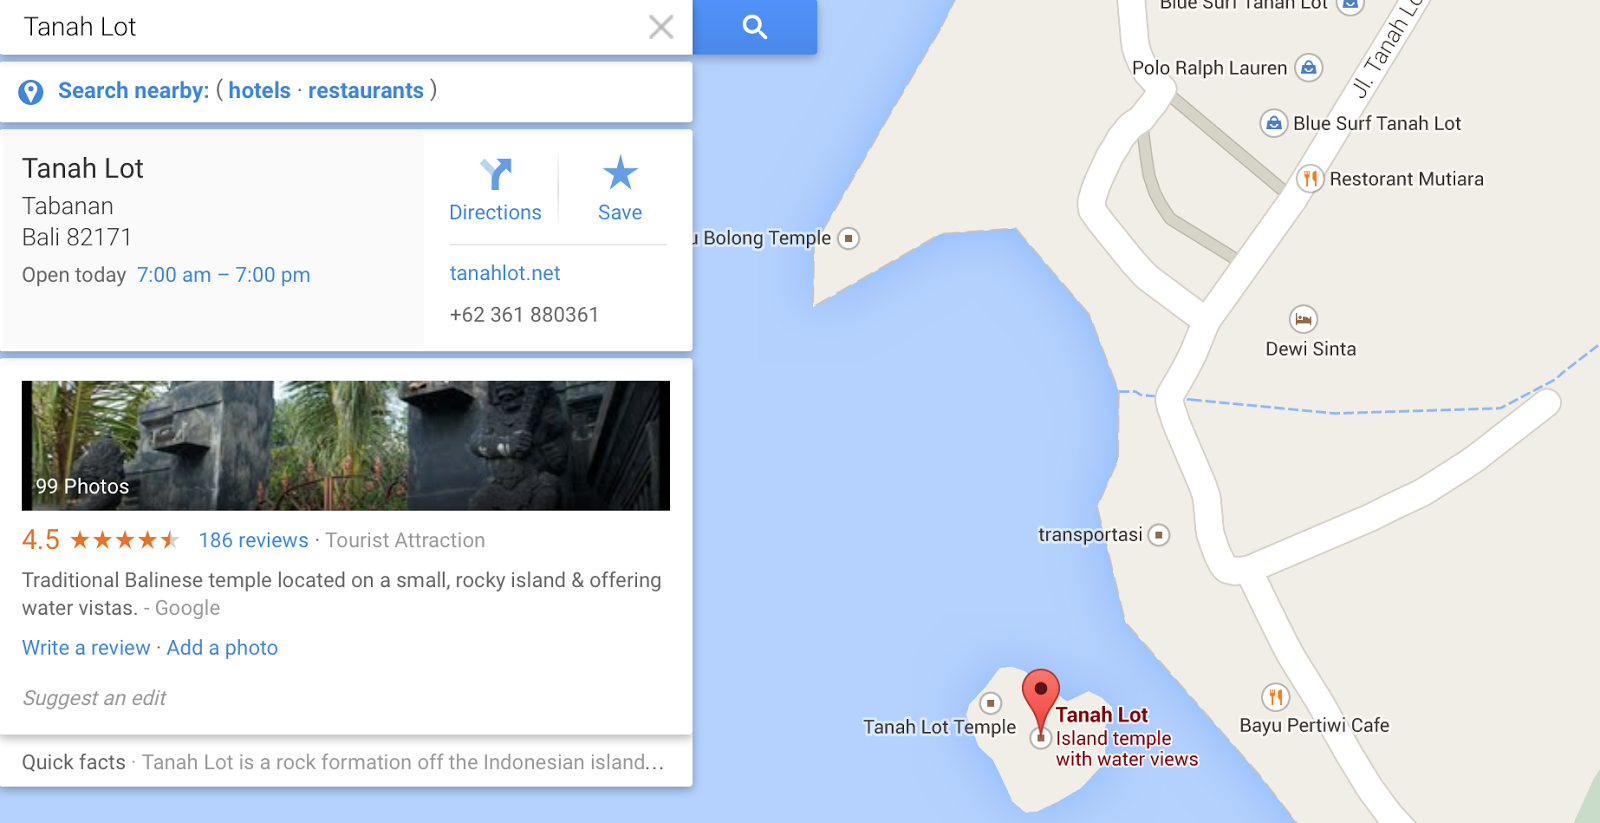Select the Restorant Mutiara restaurant marker
The height and width of the screenshot is (823, 1600).
coord(1310,179)
